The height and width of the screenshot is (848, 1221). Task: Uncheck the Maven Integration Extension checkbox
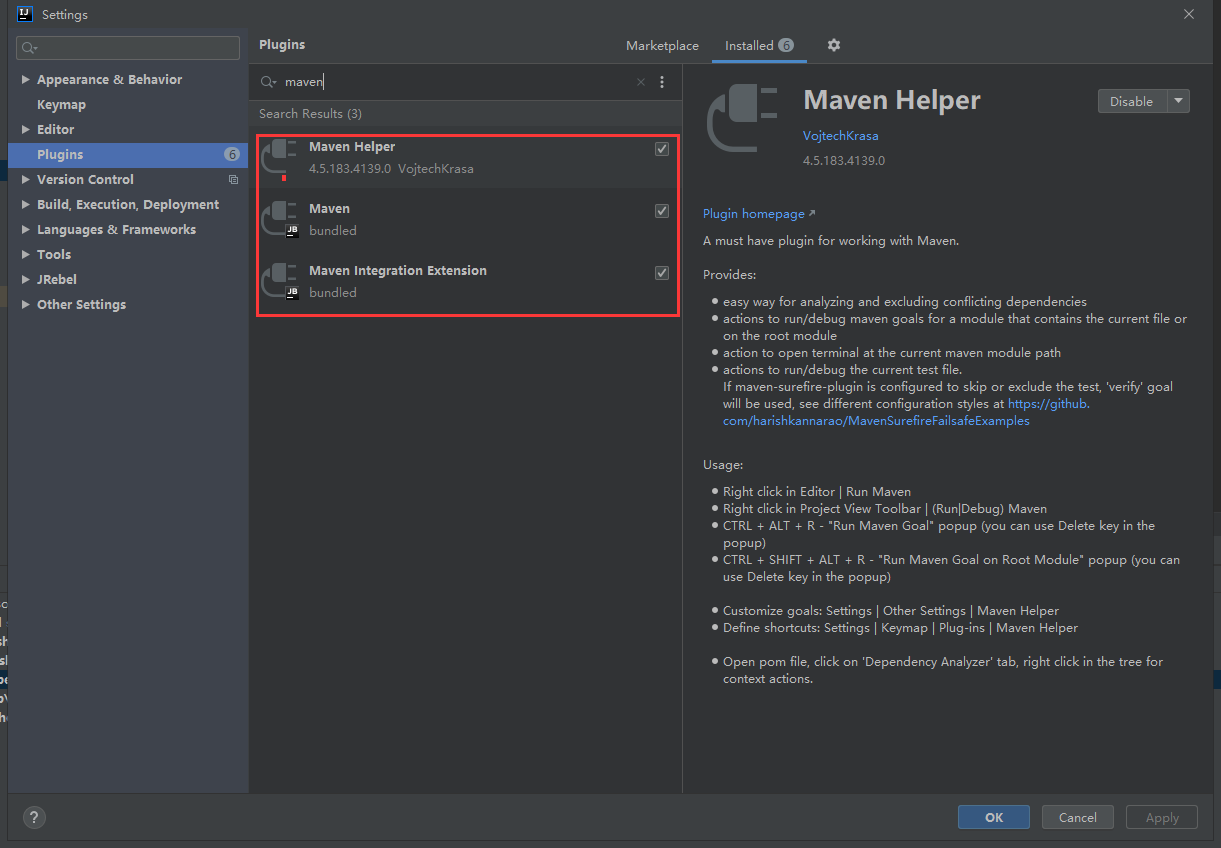click(x=662, y=273)
